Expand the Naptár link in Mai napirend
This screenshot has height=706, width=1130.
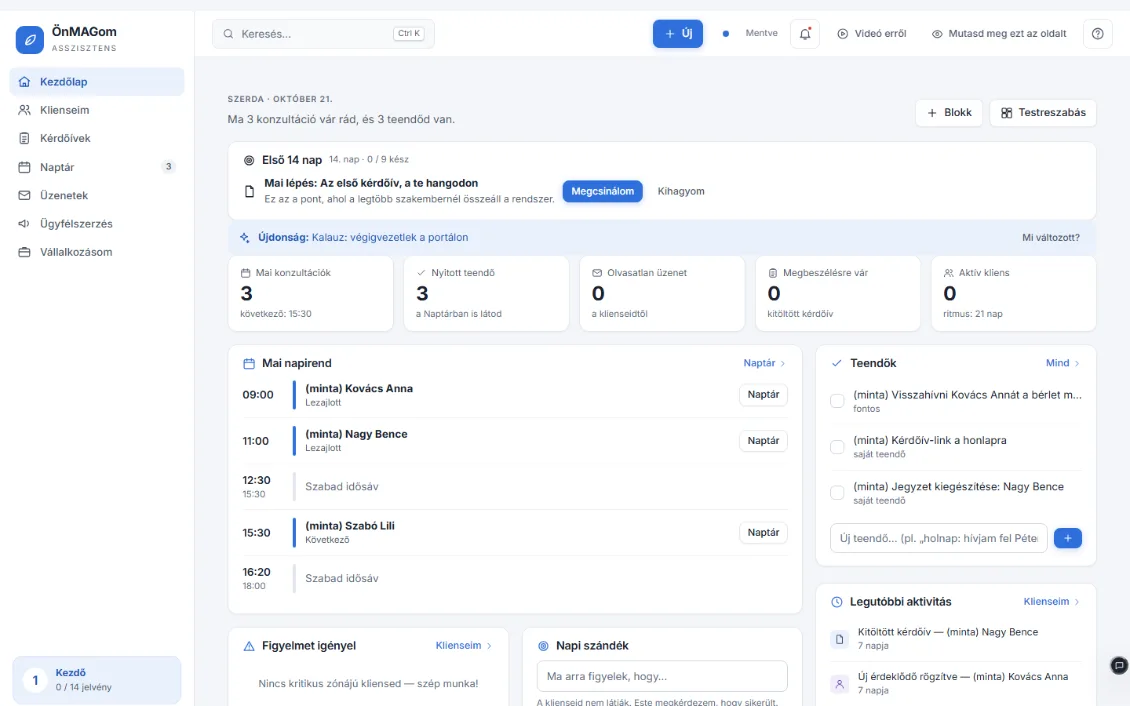click(x=765, y=363)
